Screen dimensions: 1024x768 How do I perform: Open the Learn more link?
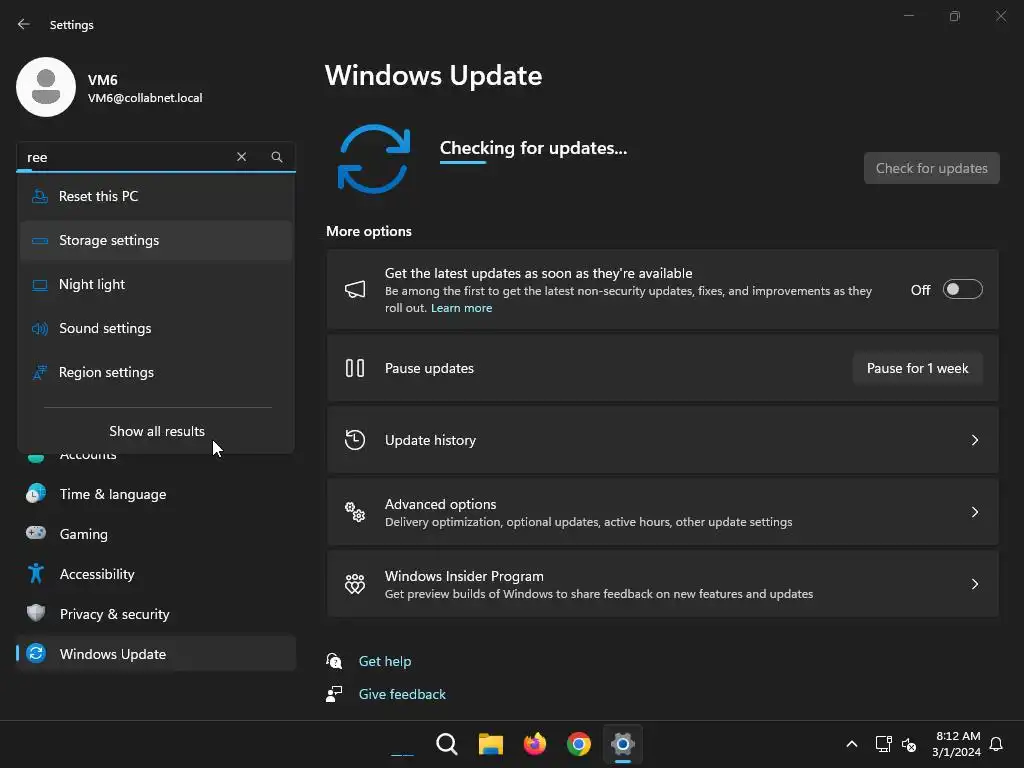[461, 308]
